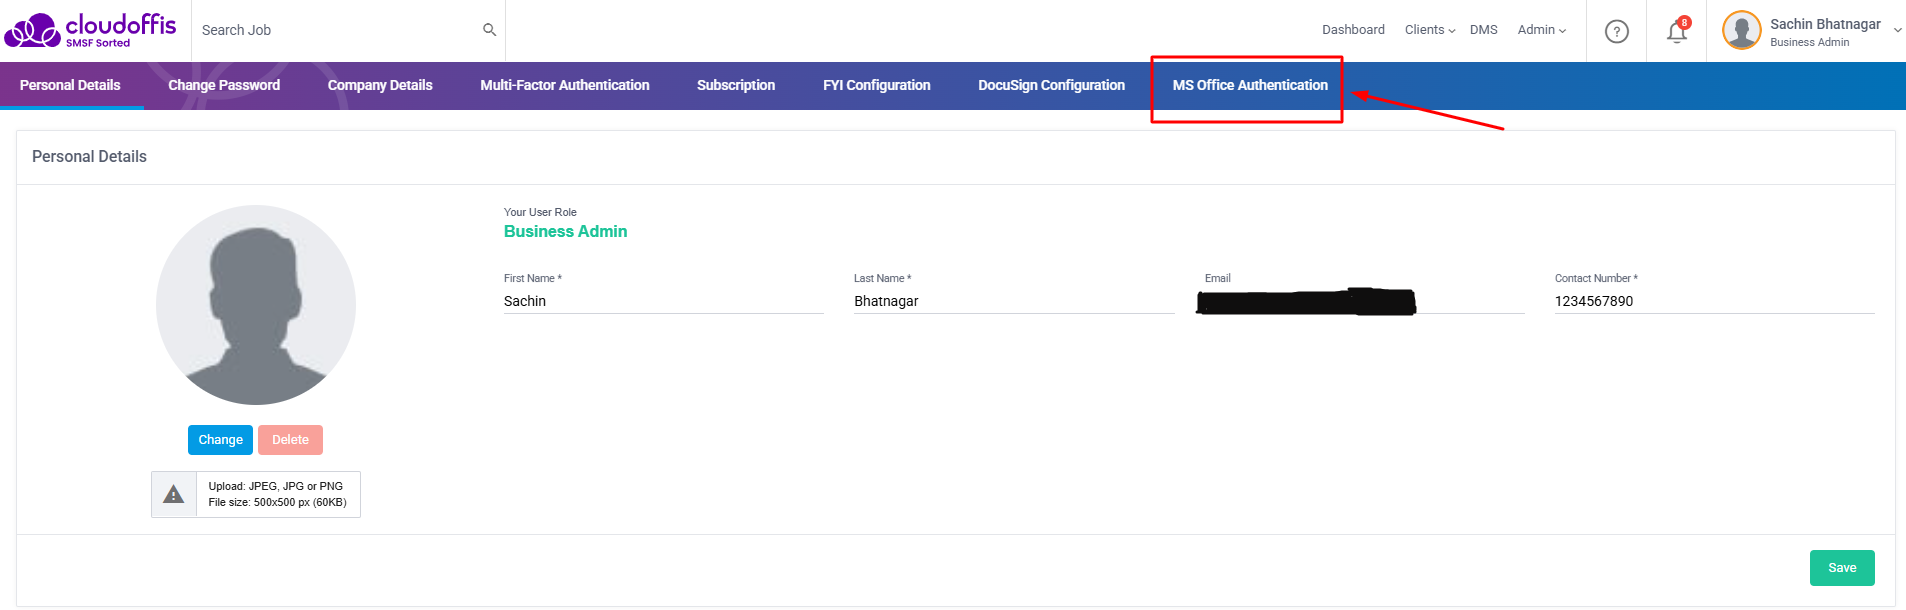Click the upload warning triangle icon
Screen dimensions: 1906x610
coord(174,494)
